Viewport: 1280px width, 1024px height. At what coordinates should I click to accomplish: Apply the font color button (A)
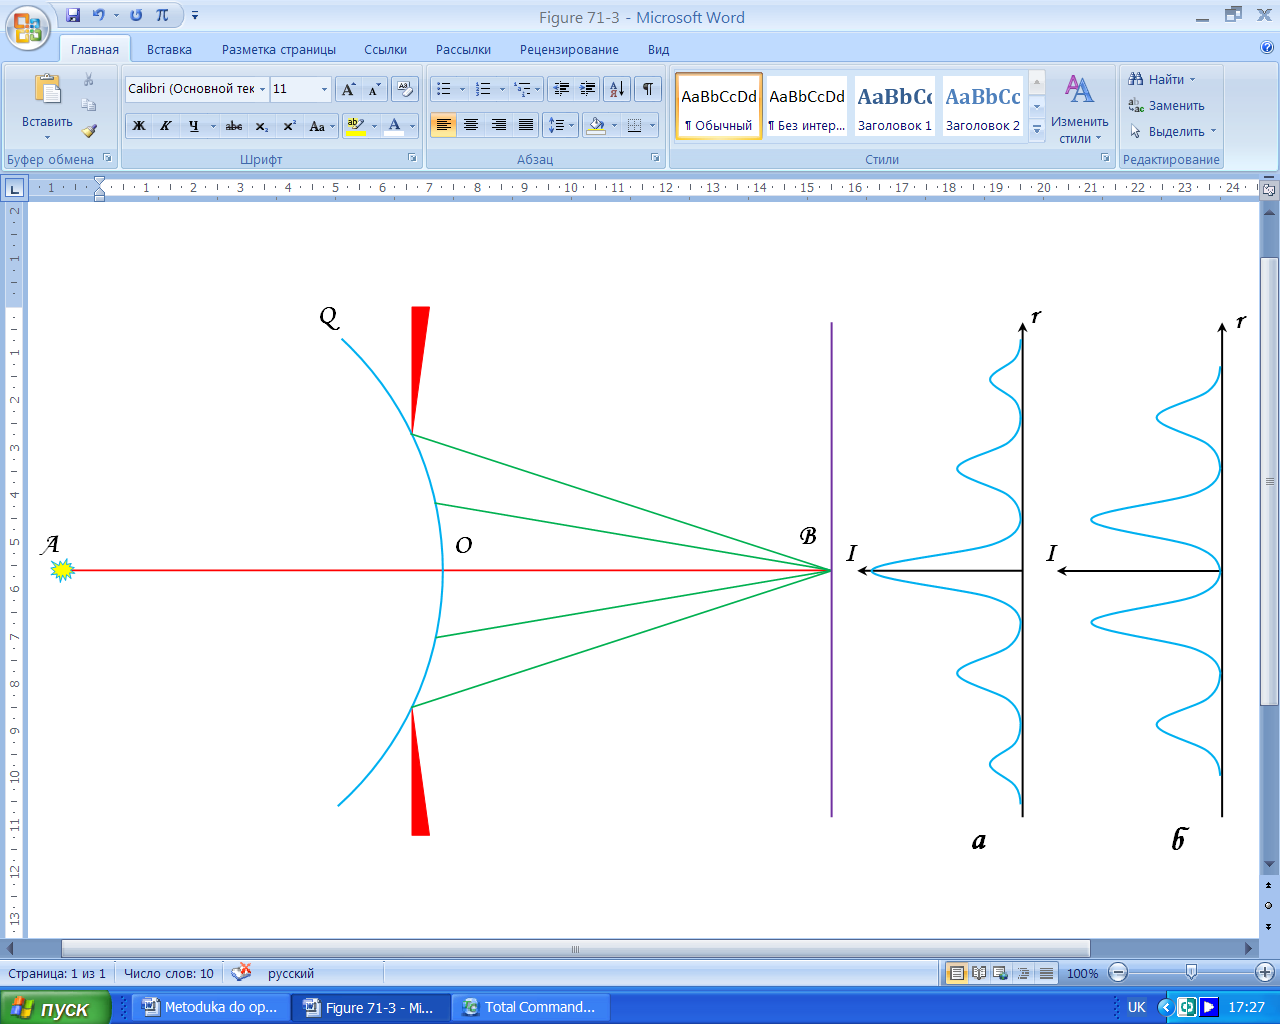(394, 126)
